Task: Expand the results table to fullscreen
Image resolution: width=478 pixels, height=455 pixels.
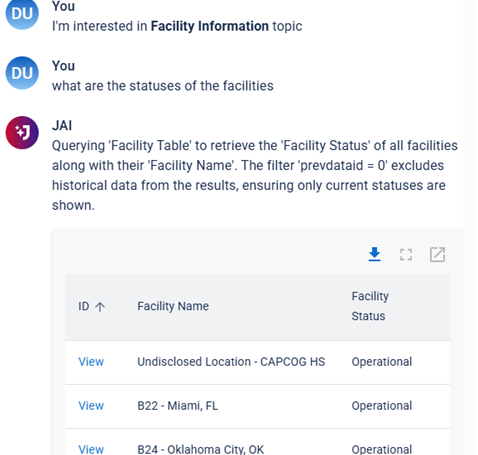Action: click(x=406, y=255)
